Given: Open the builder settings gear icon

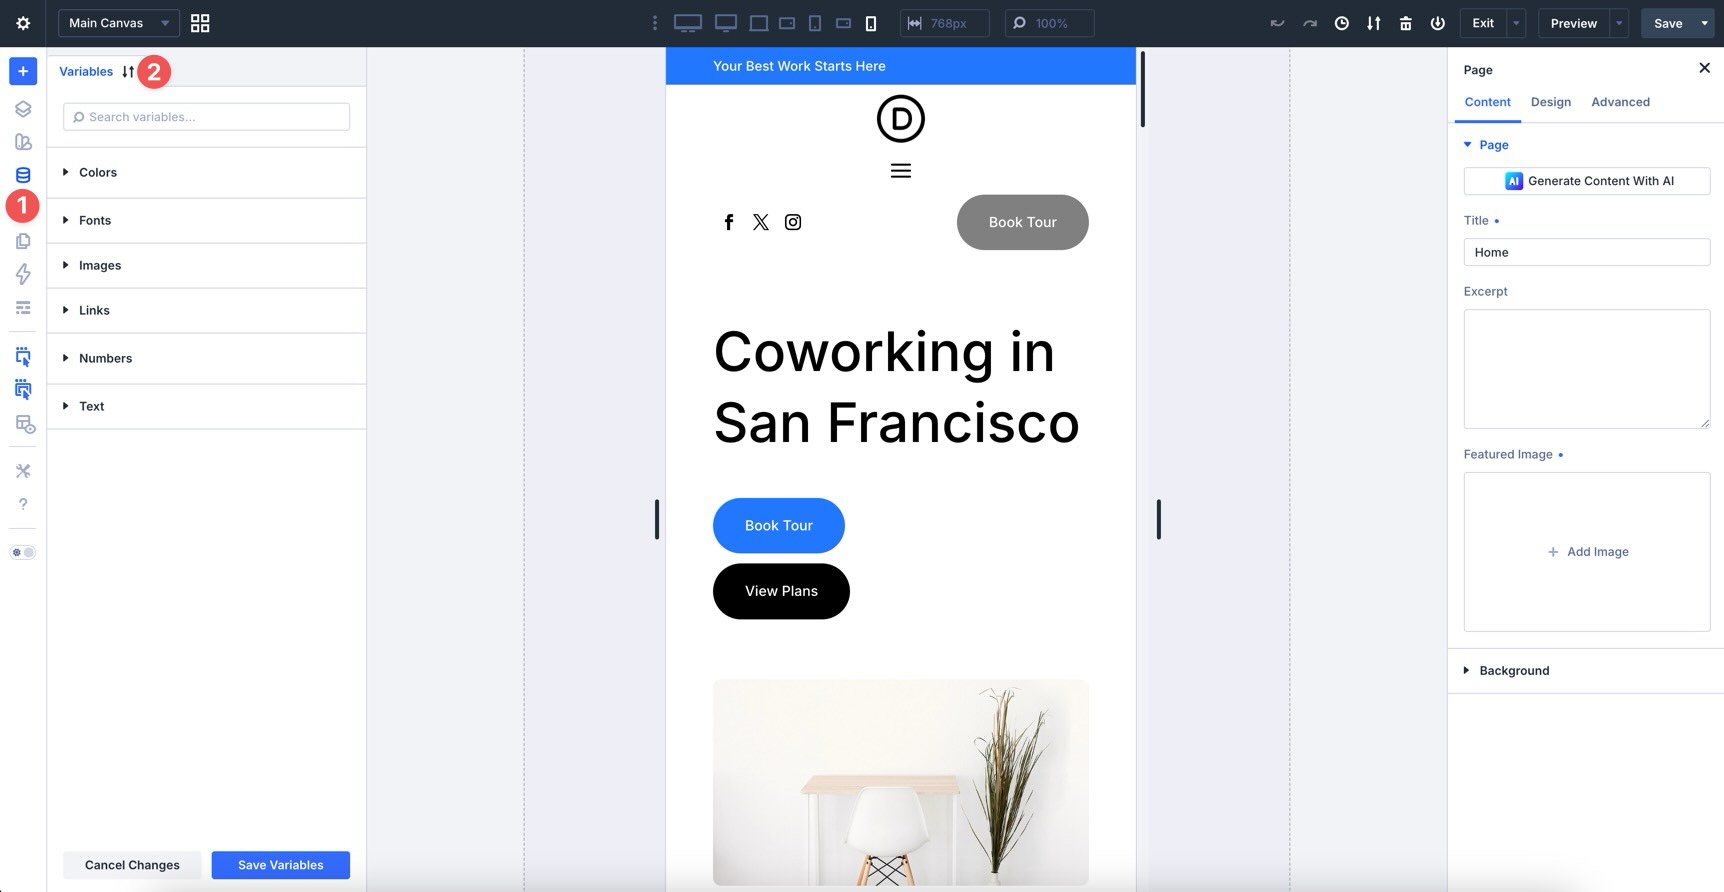Looking at the screenshot, I should pos(23,23).
